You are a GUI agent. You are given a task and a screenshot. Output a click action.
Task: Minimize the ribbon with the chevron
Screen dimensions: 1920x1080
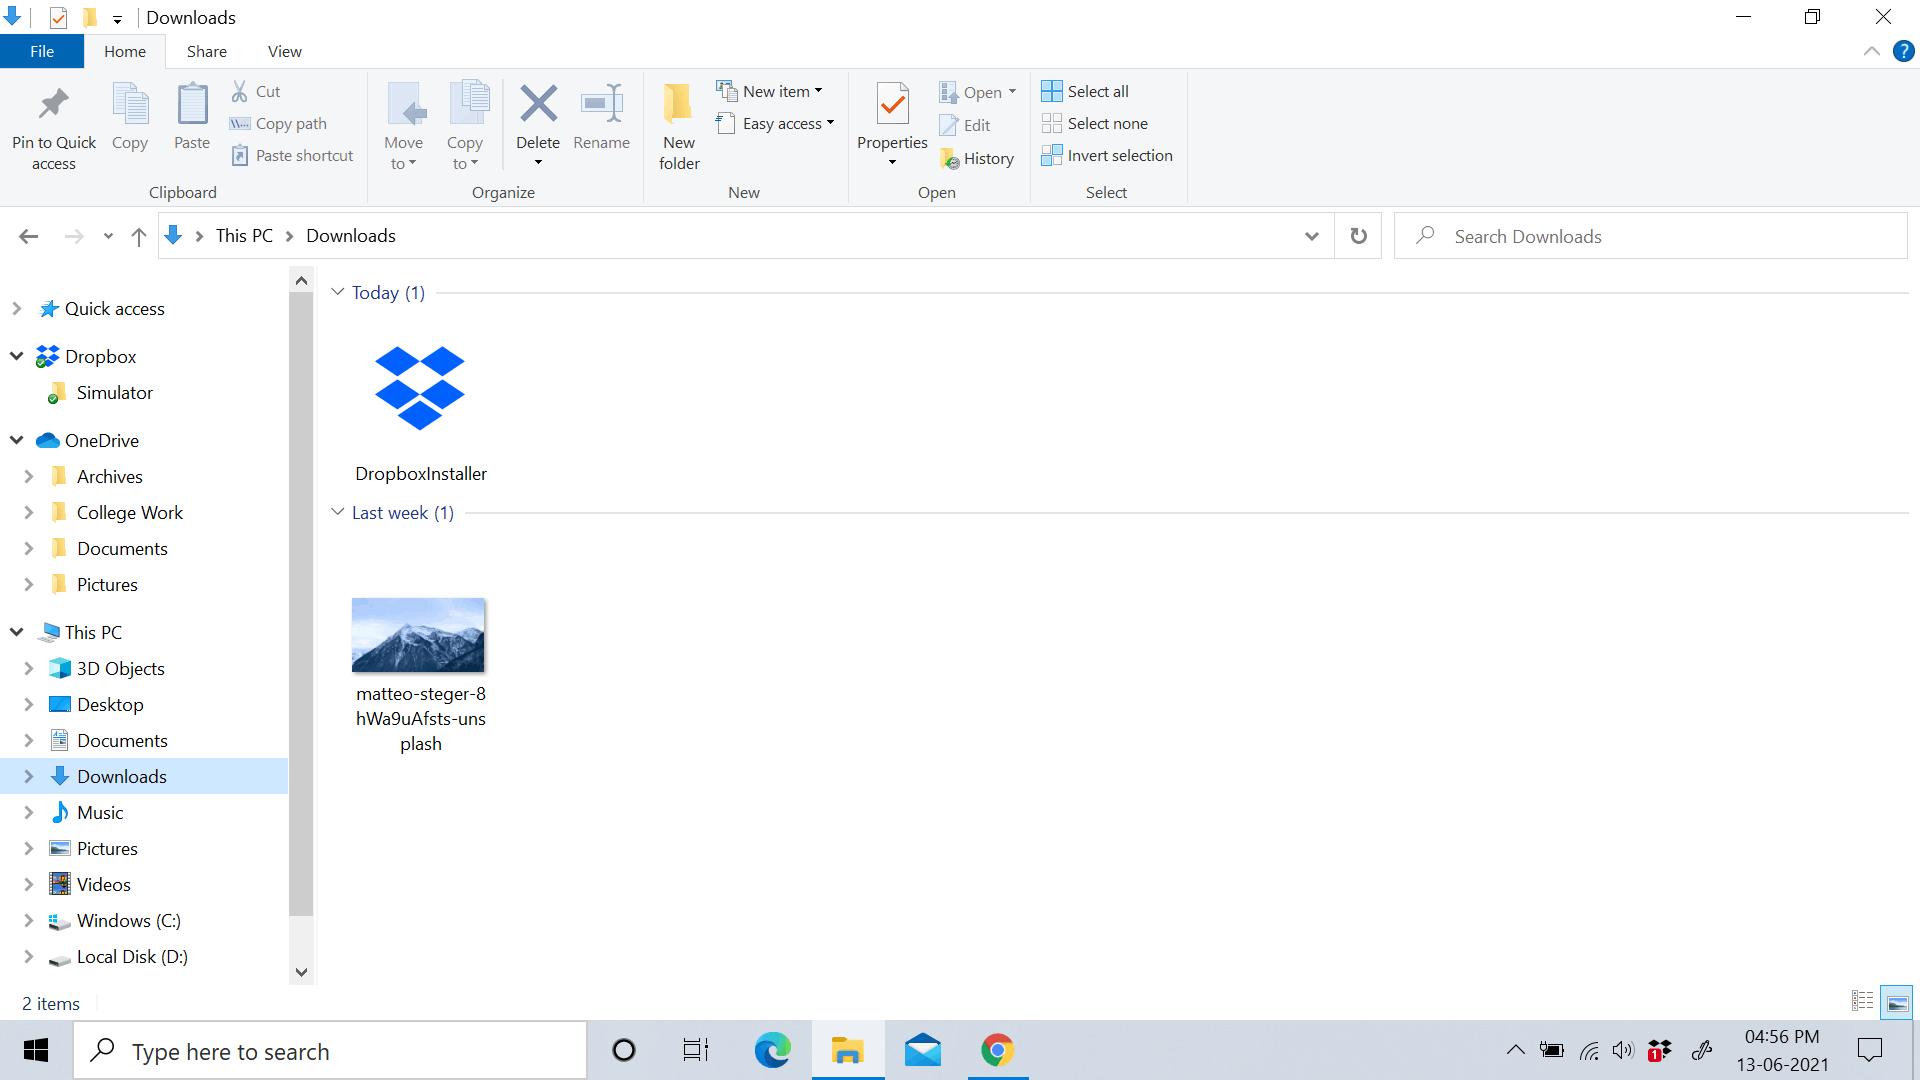point(1871,51)
